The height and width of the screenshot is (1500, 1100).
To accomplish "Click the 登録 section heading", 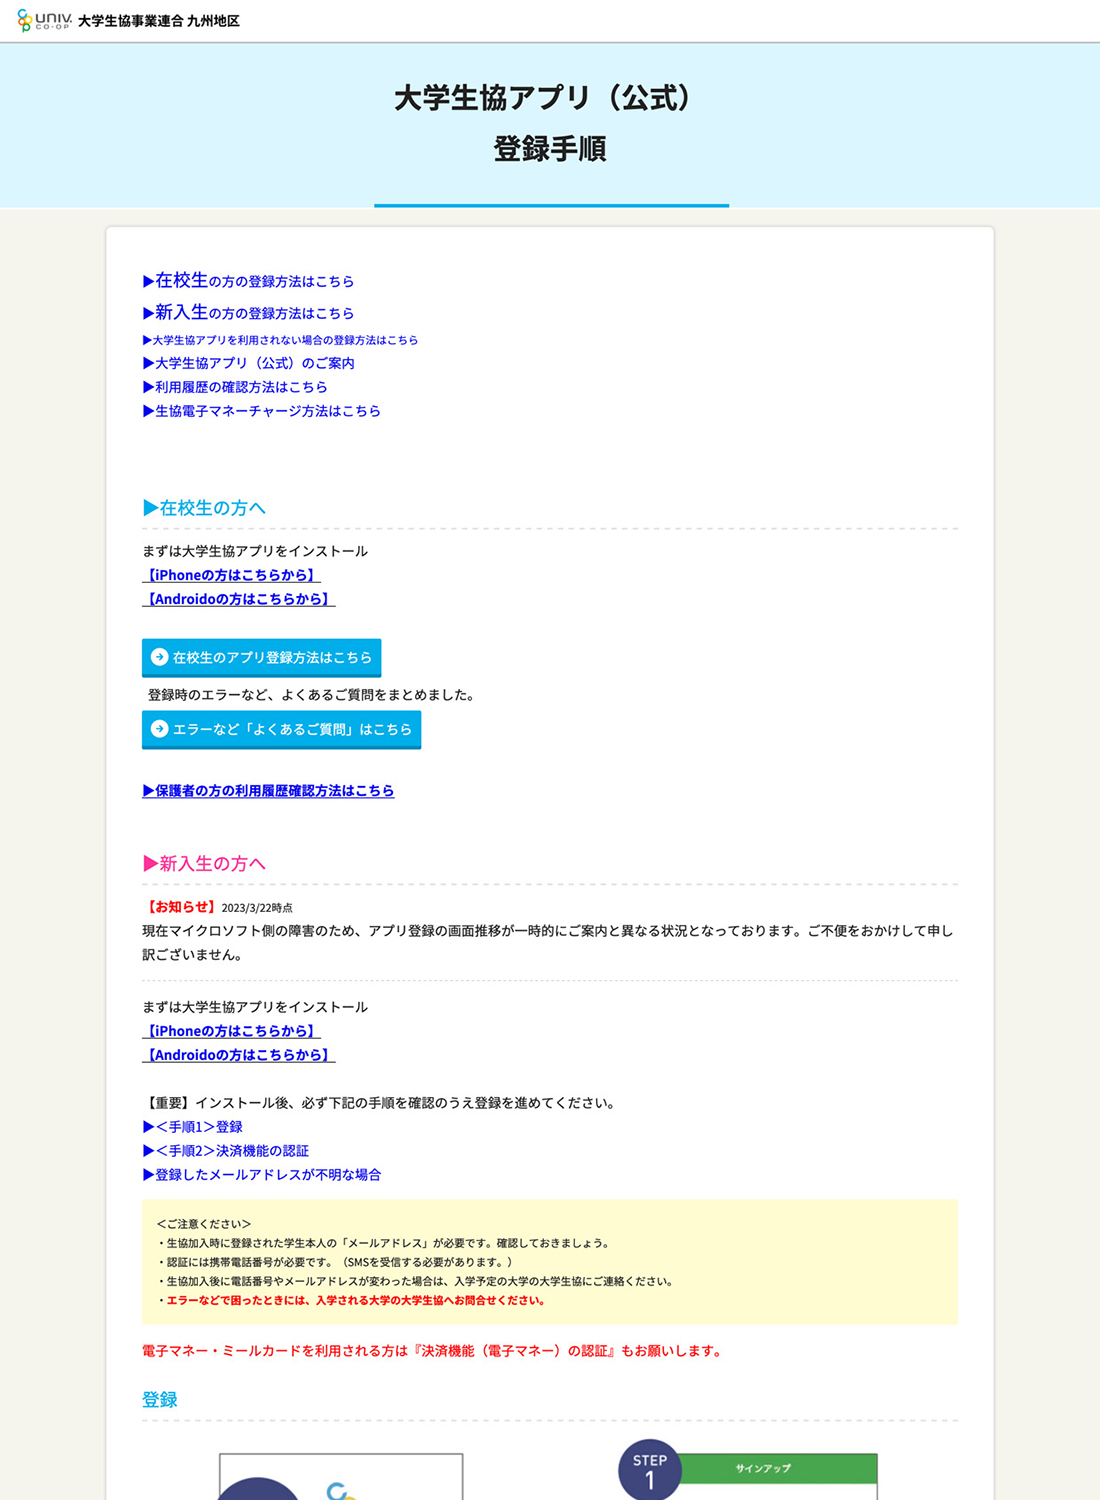I will tap(160, 1400).
